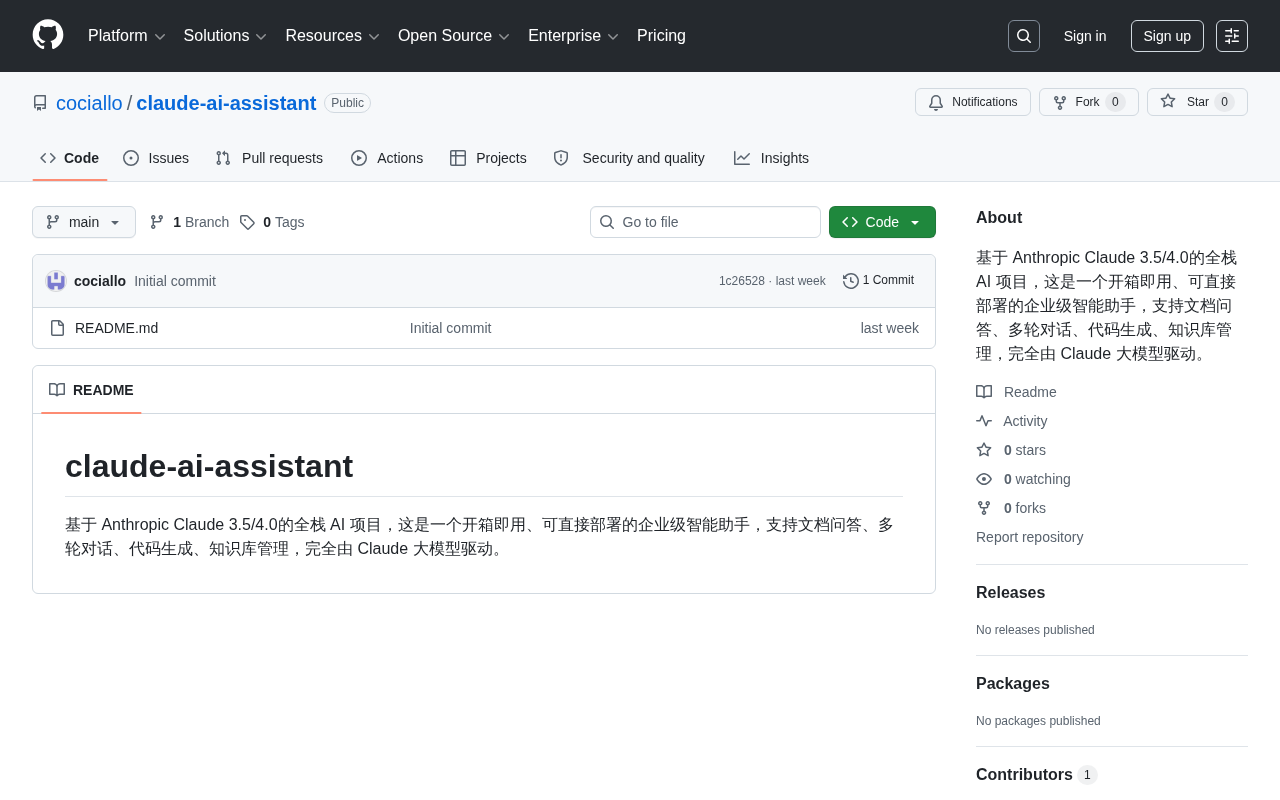Open the README.md file
The image size is (1280, 800).
pos(116,328)
